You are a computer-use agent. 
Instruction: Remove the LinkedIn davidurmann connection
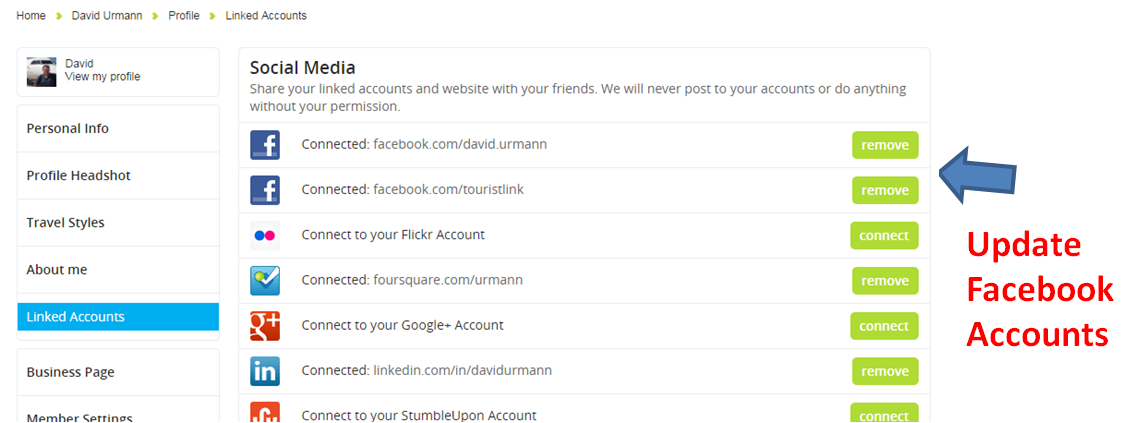point(885,371)
